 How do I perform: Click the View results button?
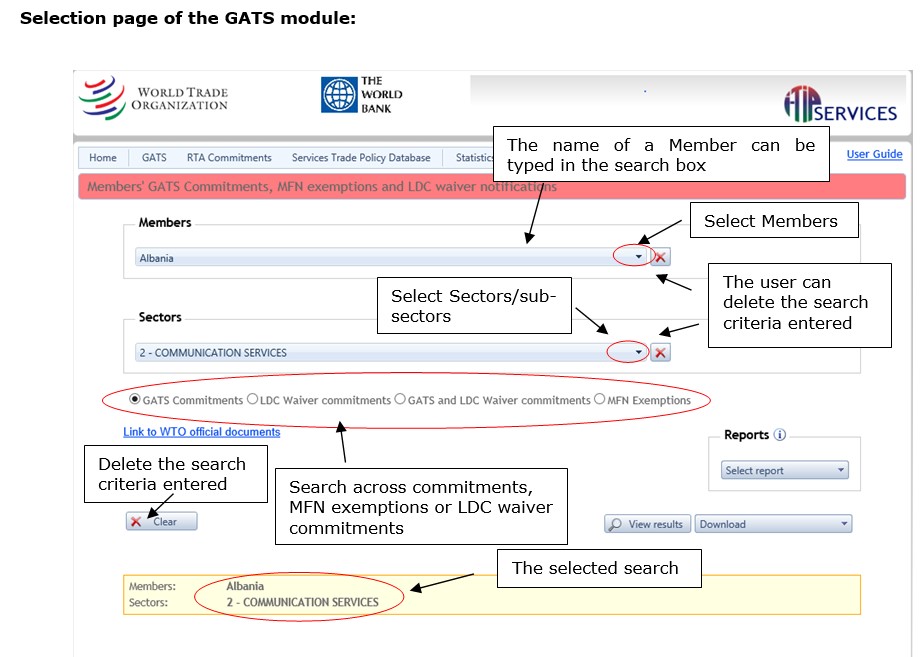coord(648,524)
